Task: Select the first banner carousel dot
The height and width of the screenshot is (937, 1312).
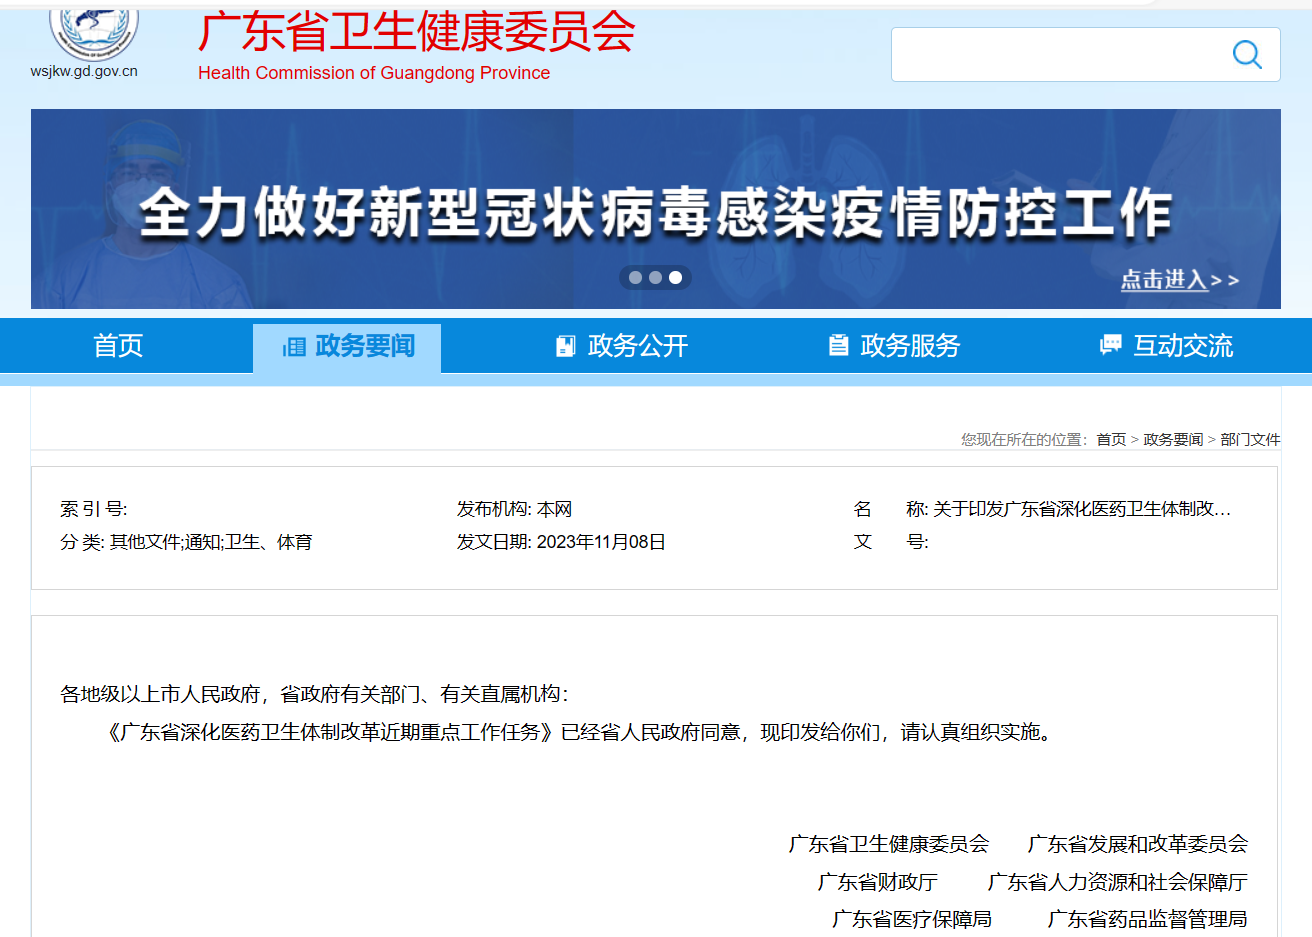Action: (x=635, y=278)
